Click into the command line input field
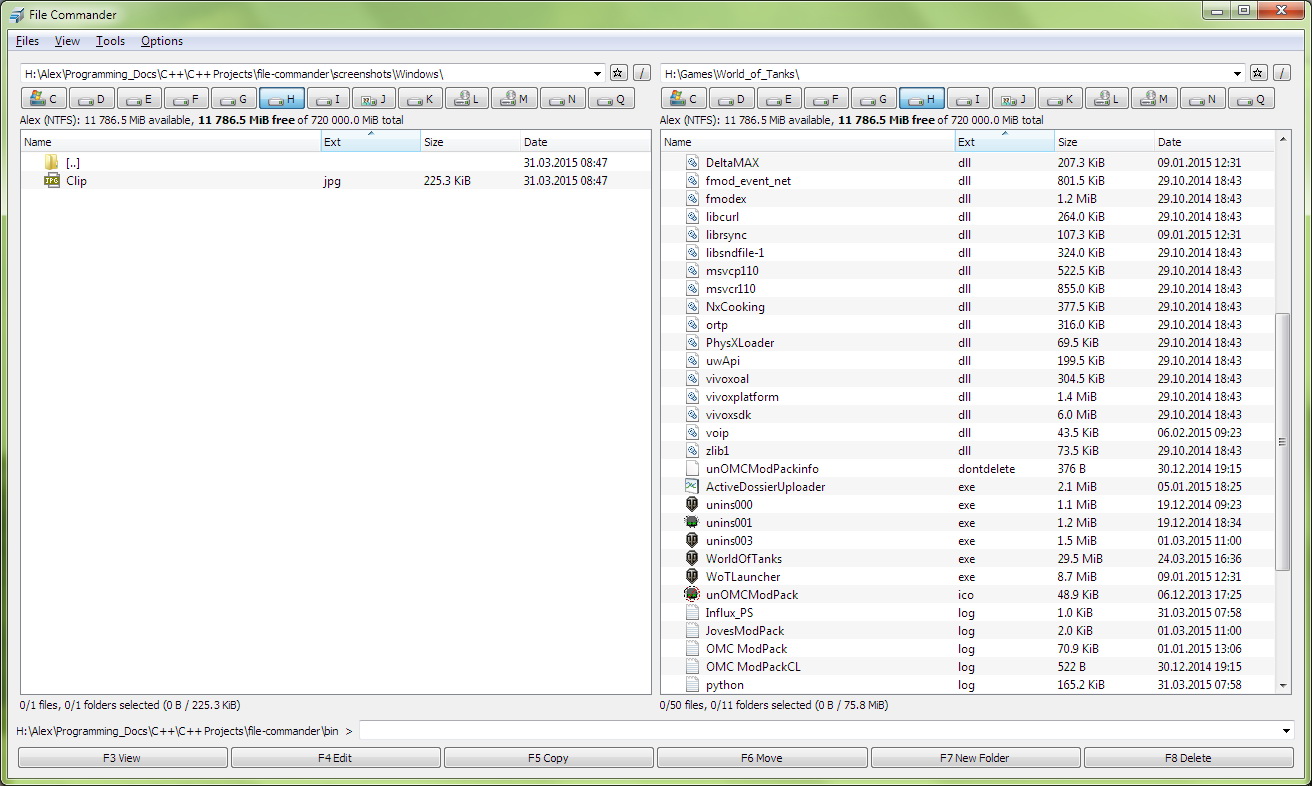 click(818, 731)
